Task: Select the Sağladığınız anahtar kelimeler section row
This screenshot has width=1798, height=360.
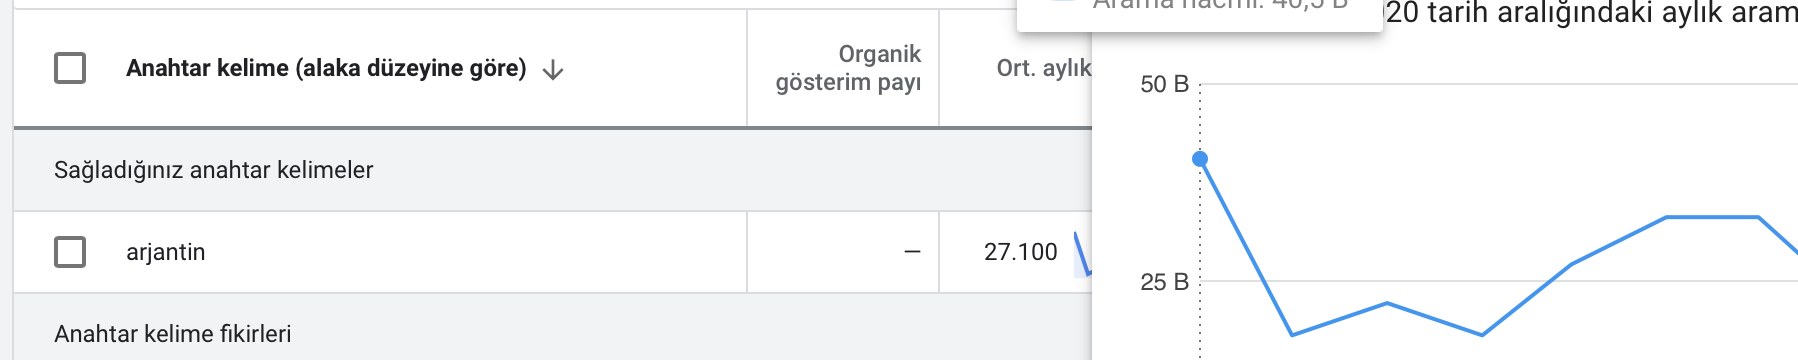Action: pos(553,170)
